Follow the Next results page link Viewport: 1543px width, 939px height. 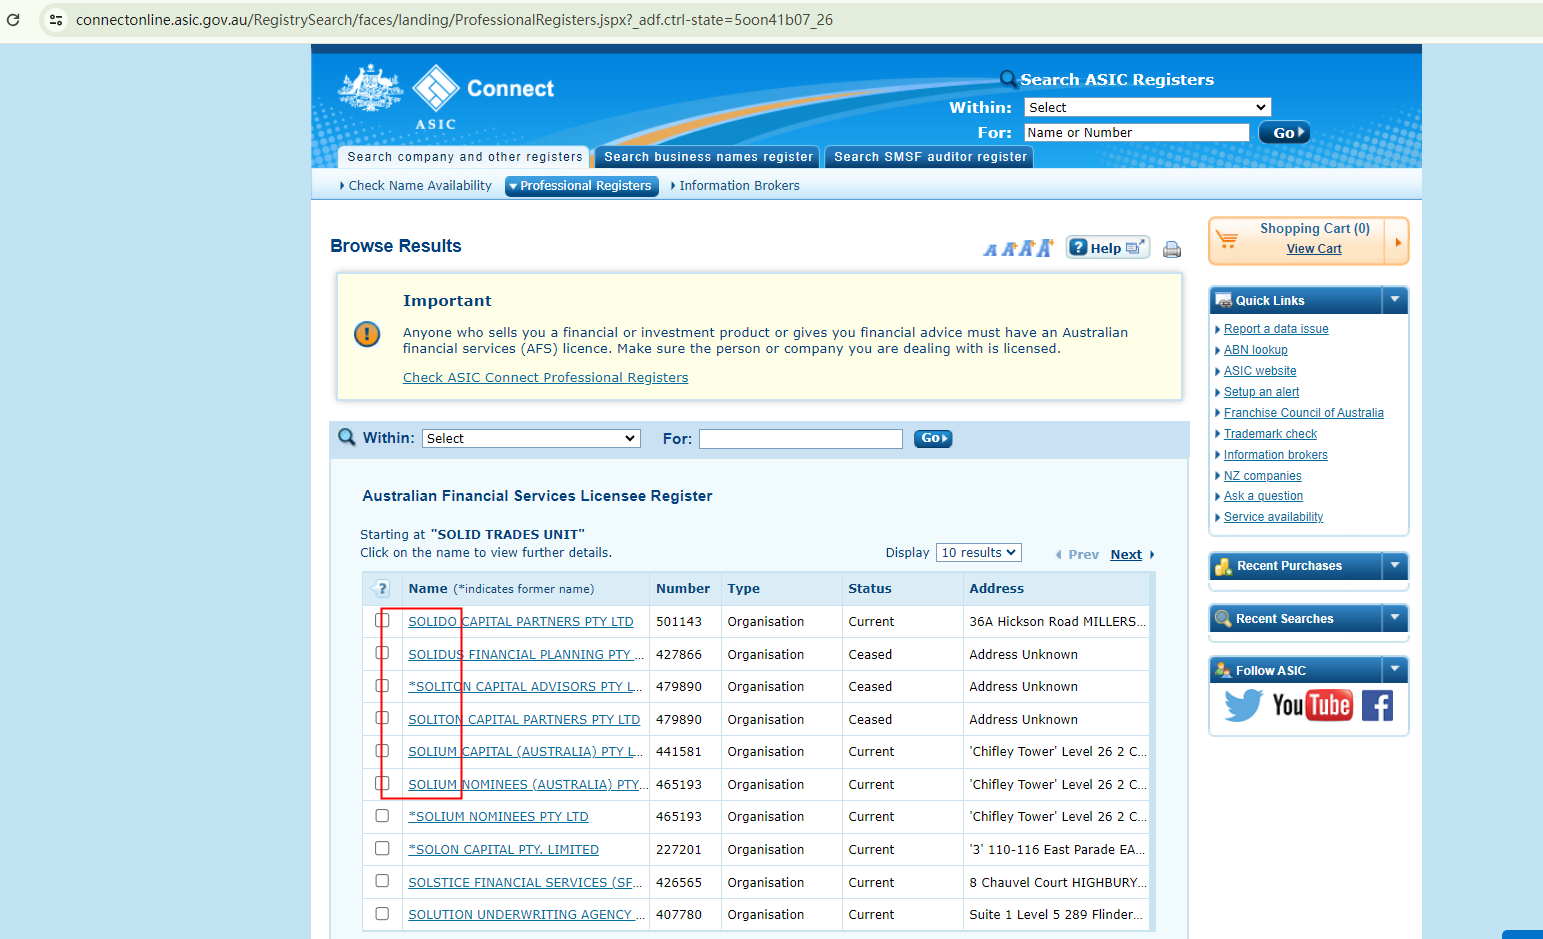1126,555
